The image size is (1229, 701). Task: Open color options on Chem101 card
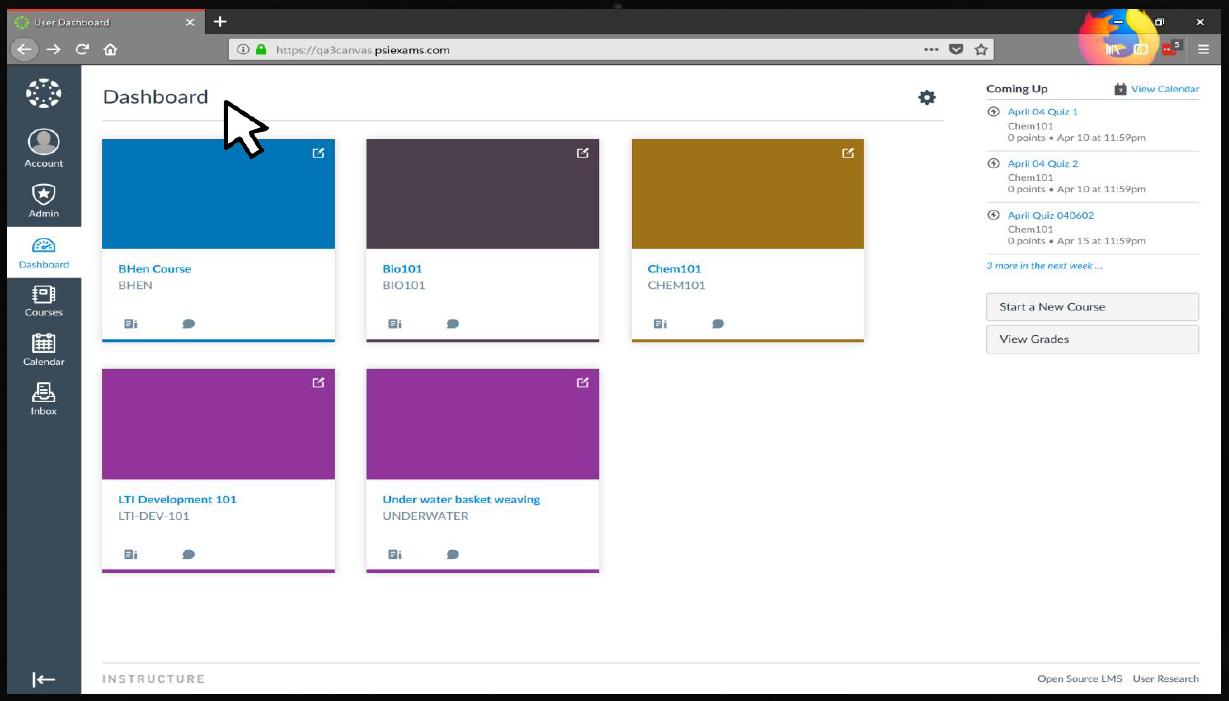tap(848, 153)
